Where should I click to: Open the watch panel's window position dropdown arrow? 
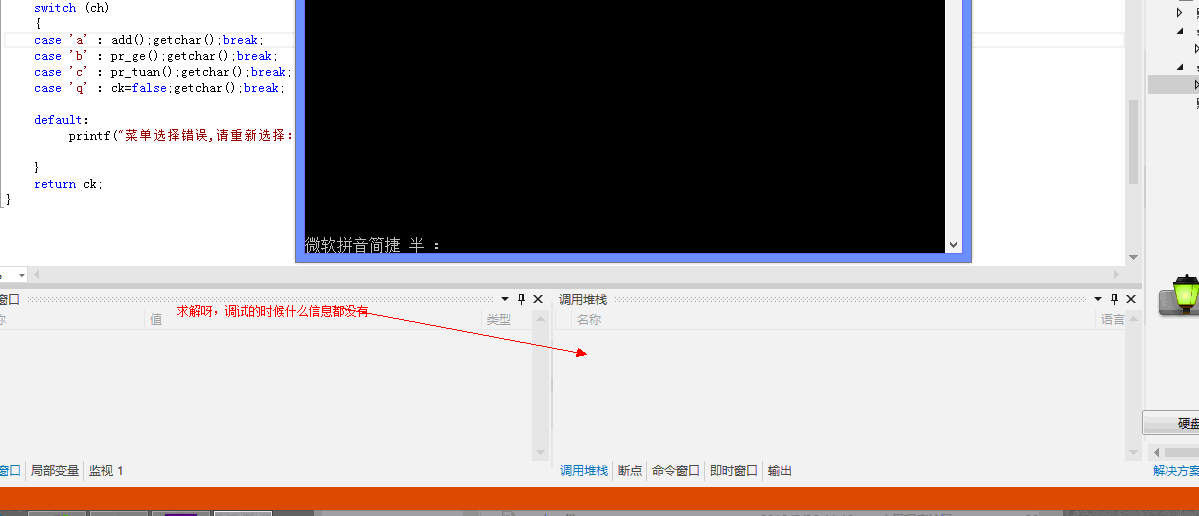505,299
